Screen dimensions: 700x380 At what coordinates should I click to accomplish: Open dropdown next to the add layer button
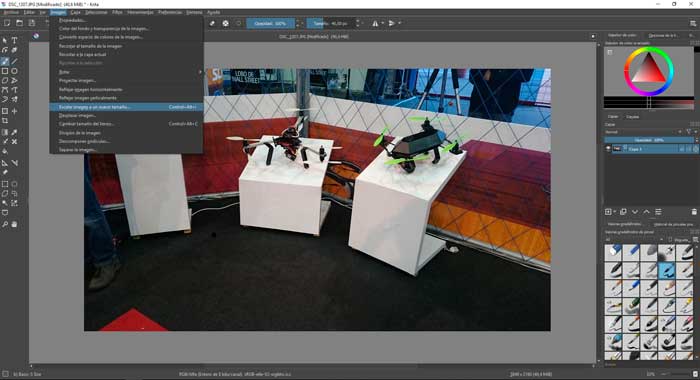pos(615,212)
